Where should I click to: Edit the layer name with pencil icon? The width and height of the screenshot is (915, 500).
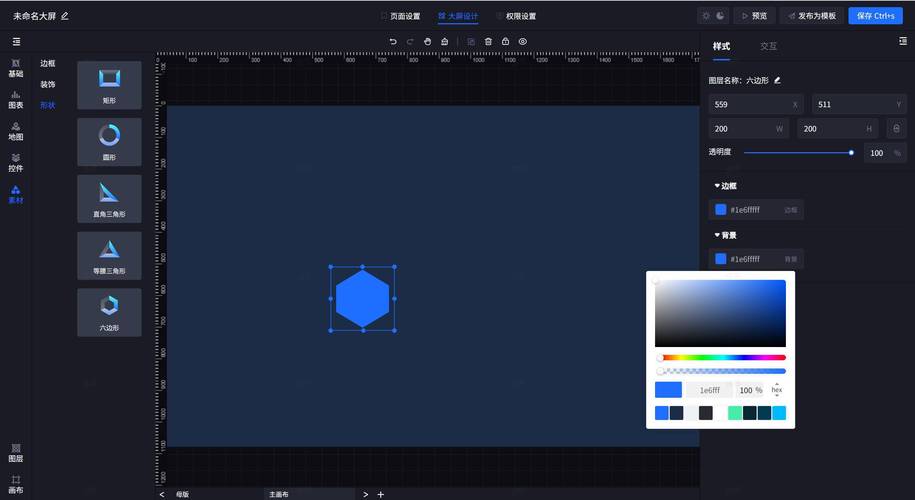[777, 80]
